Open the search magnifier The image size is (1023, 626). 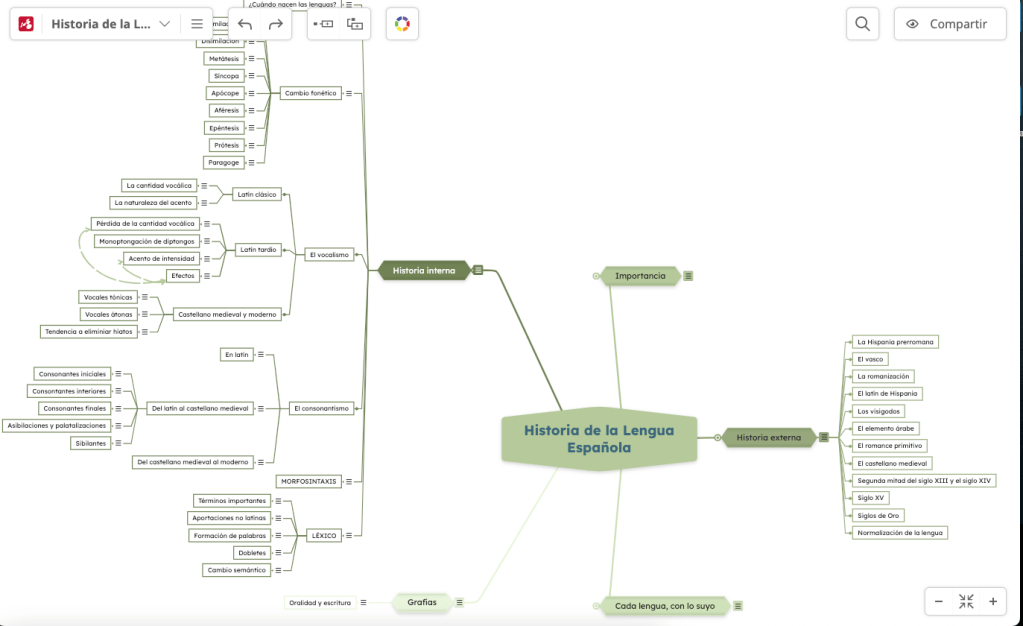click(x=862, y=24)
